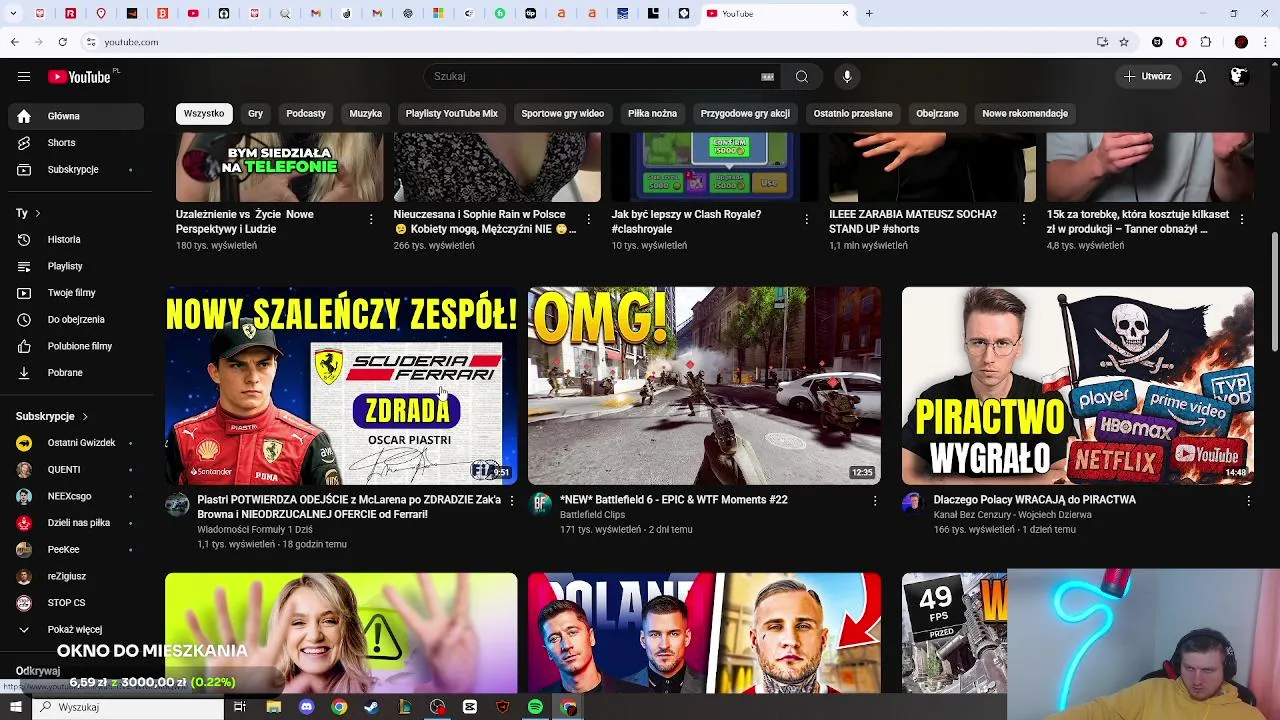Screen dimensions: 1280x720
Task: Expand the Ty section chevron
Action: pyautogui.click(x=38, y=213)
